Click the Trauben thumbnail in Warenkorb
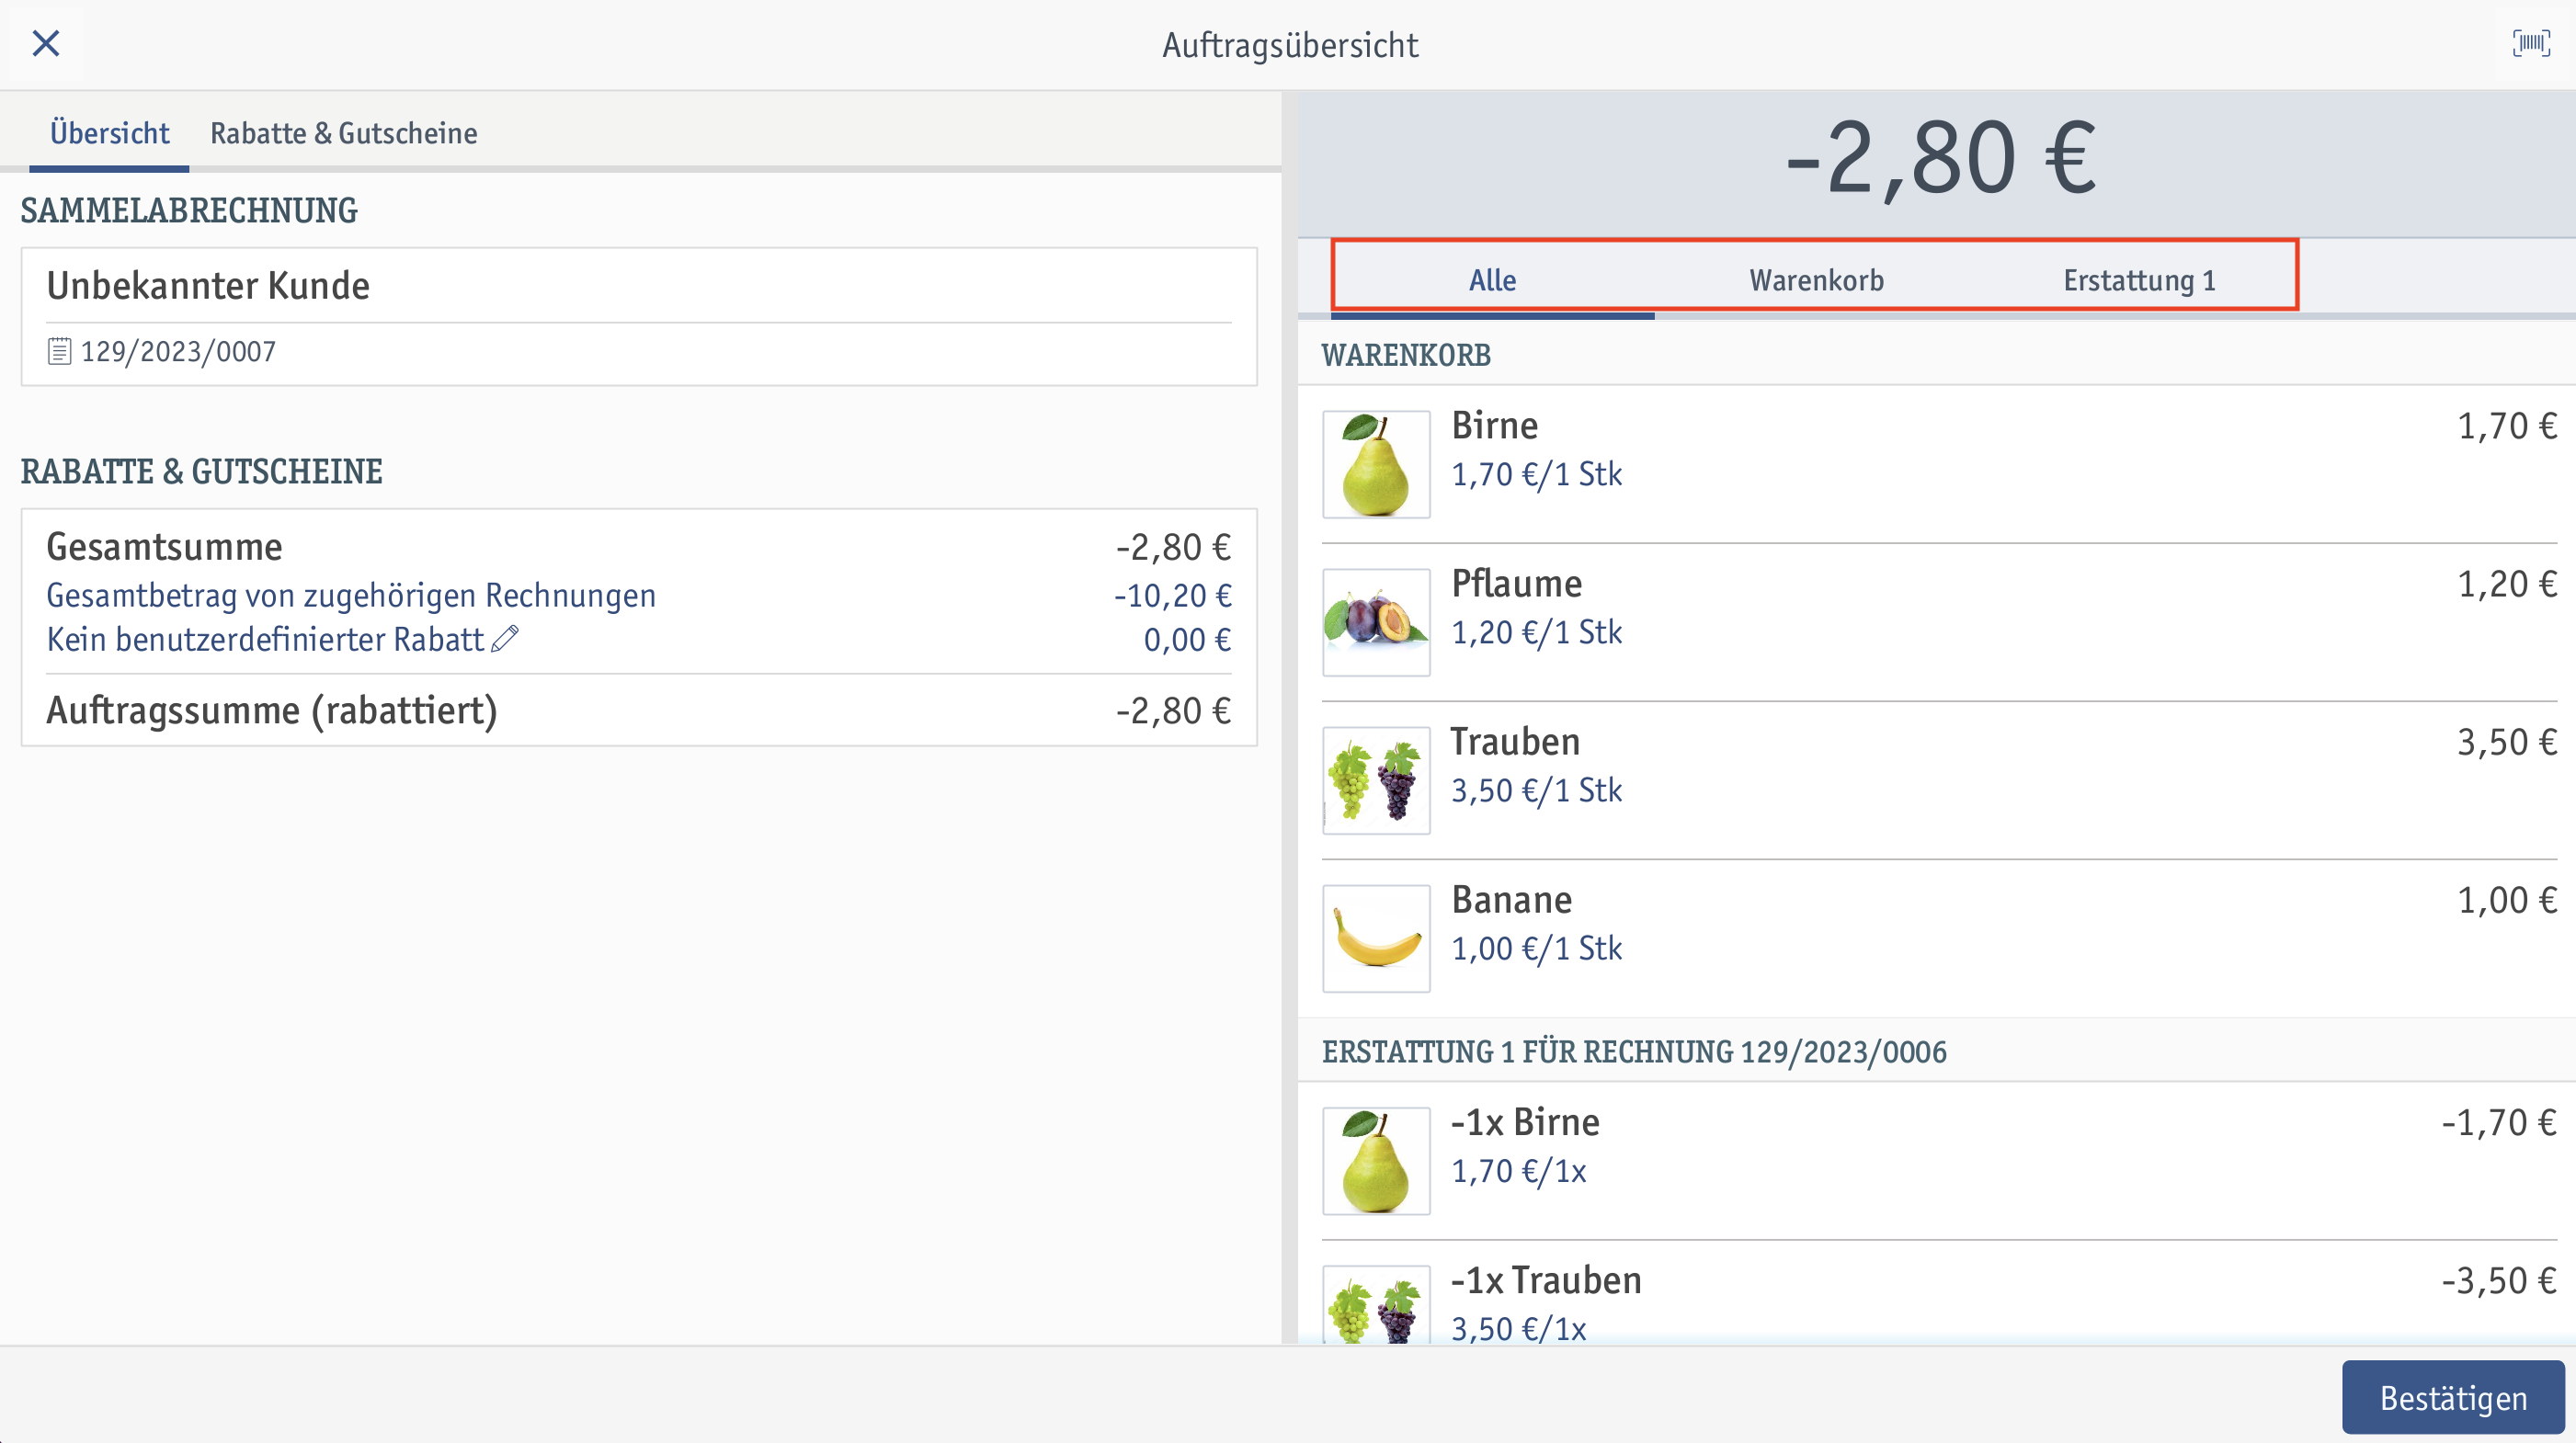This screenshot has height=1443, width=2576. point(1376,780)
